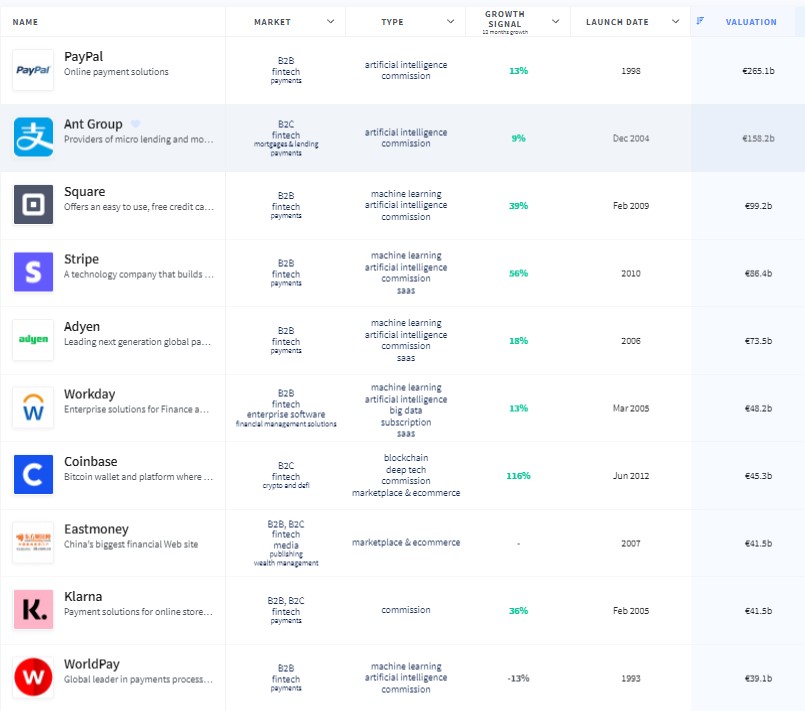Click the Klarna pink K logo
The image size is (805, 711).
point(33,609)
